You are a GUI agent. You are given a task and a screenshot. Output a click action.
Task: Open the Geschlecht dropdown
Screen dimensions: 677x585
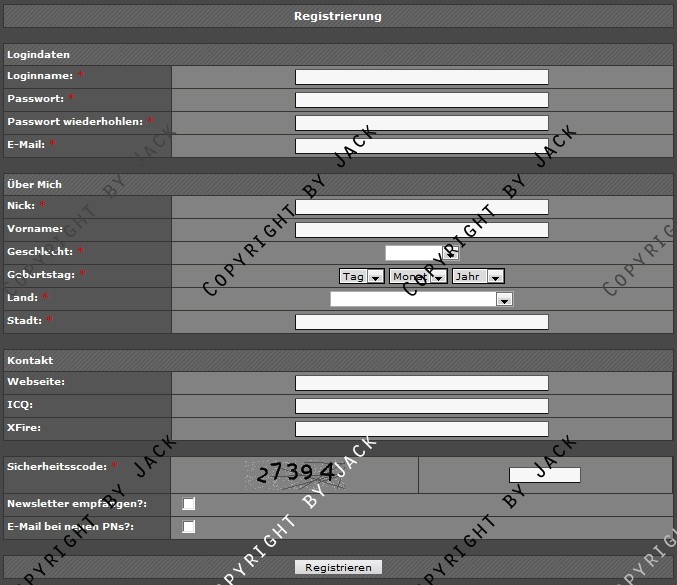[421, 253]
